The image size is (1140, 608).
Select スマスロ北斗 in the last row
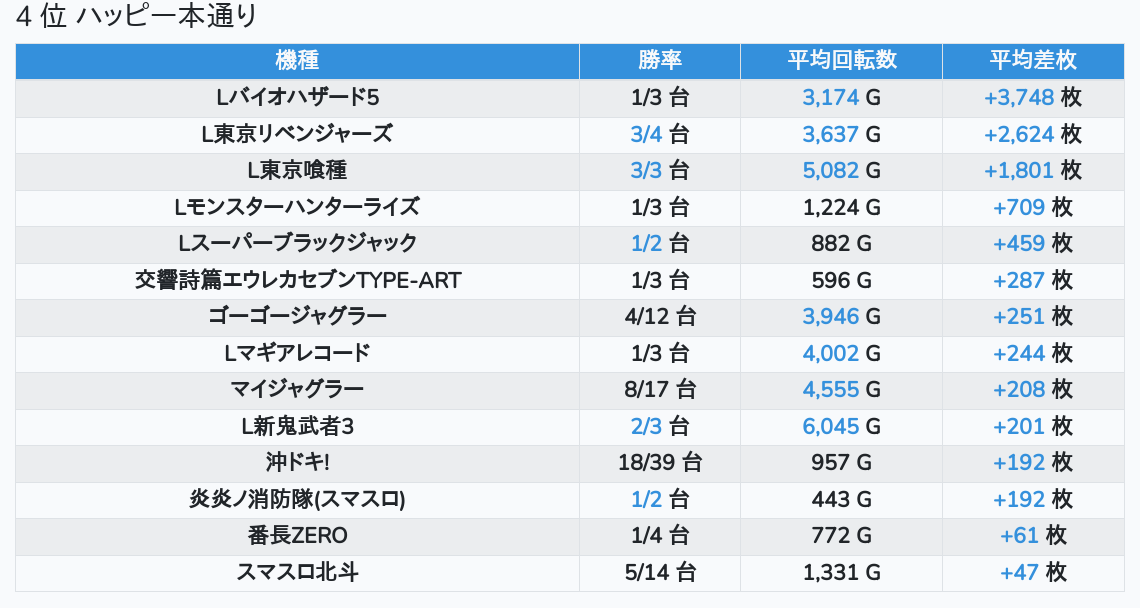pyautogui.click(x=297, y=572)
